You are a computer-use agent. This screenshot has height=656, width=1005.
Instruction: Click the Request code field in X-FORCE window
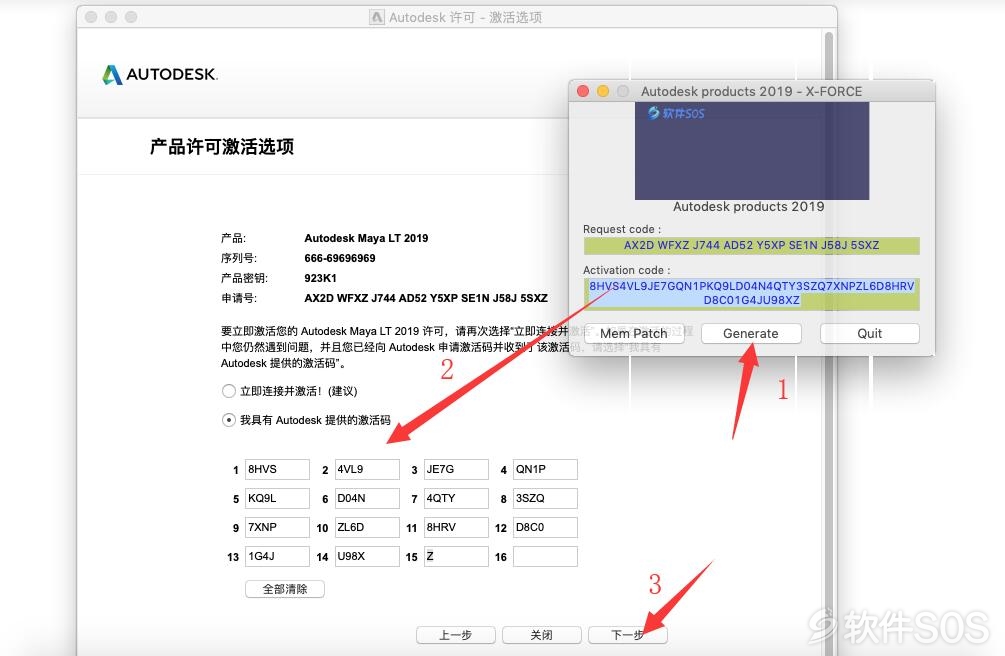pyautogui.click(x=751, y=246)
